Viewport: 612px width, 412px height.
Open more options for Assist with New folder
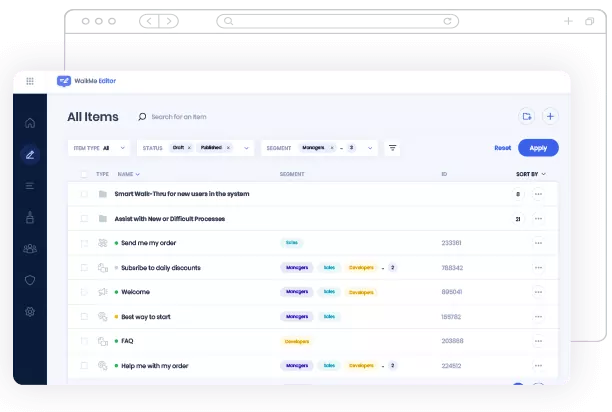(538, 219)
